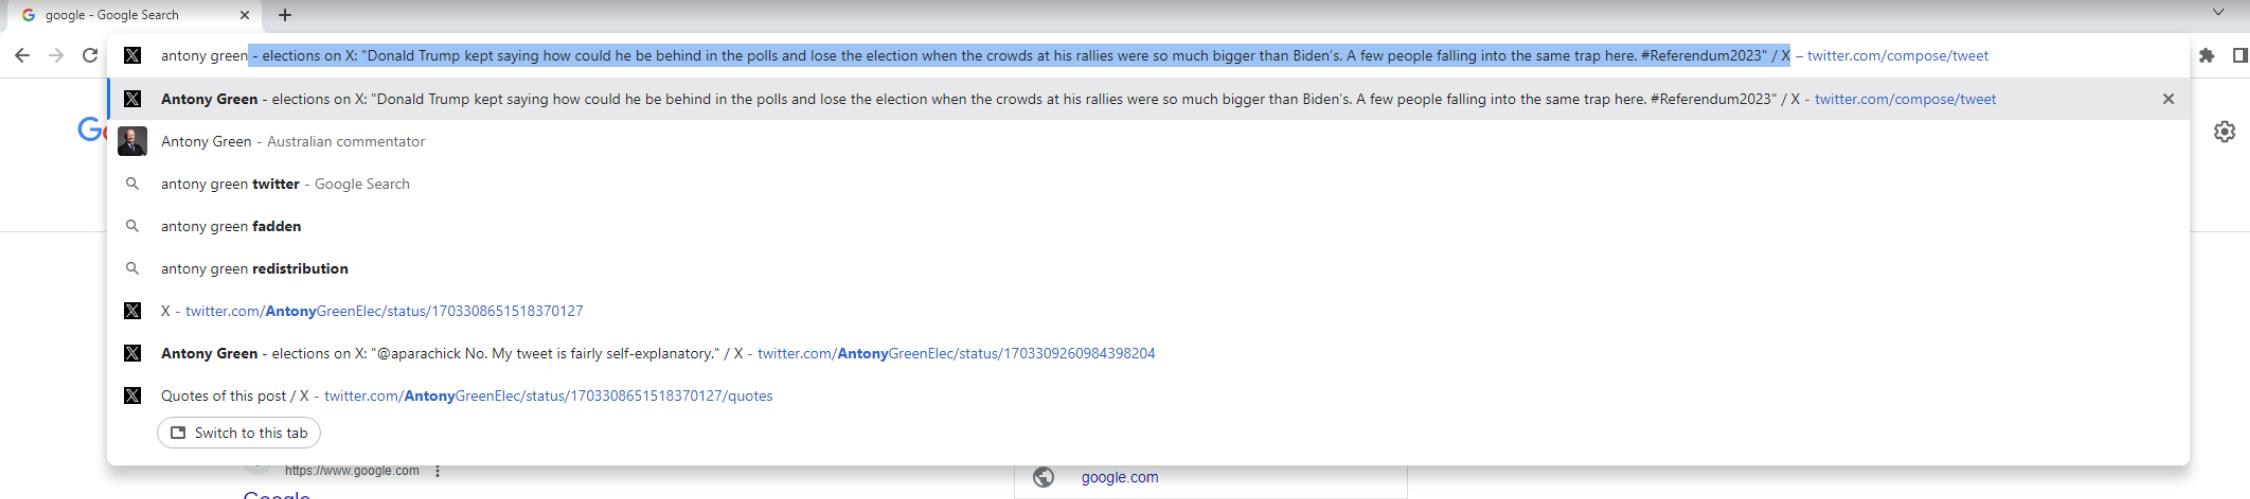2250x499 pixels.
Task: Close the Google Search tab
Action: pos(246,15)
